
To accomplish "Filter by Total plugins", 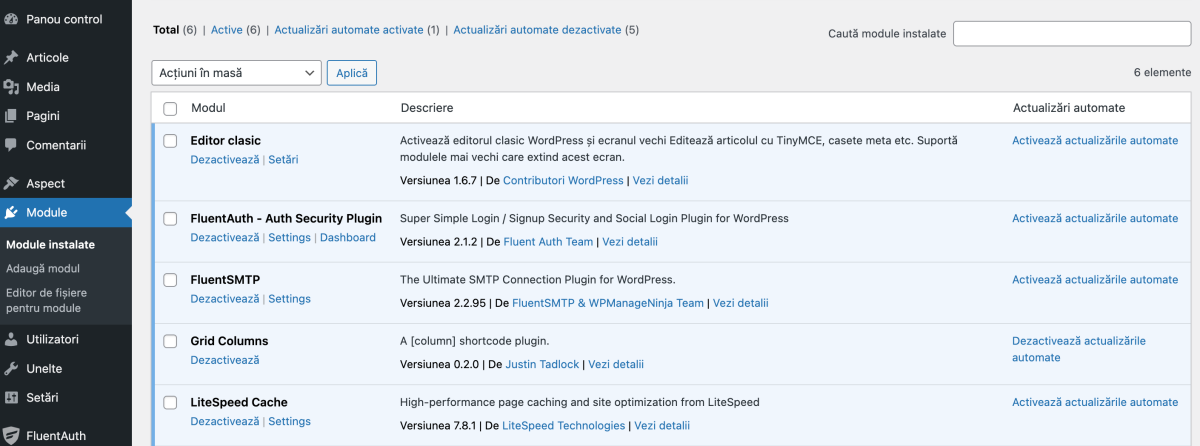I will coord(166,30).
